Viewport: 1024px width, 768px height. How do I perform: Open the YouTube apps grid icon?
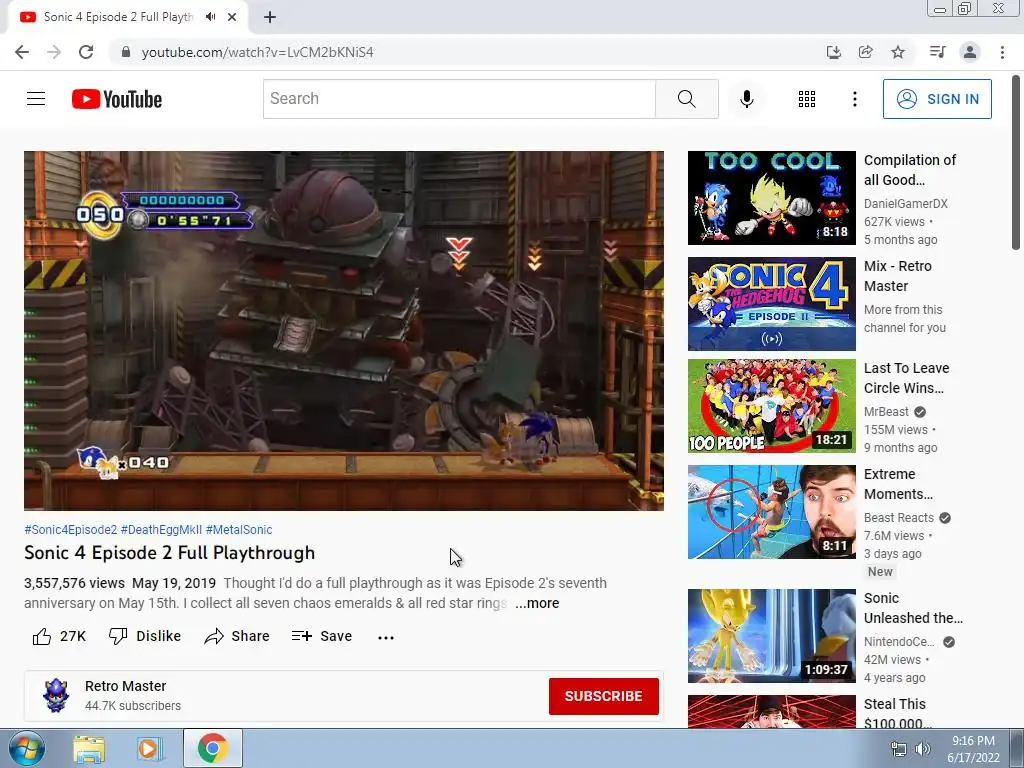tap(807, 99)
